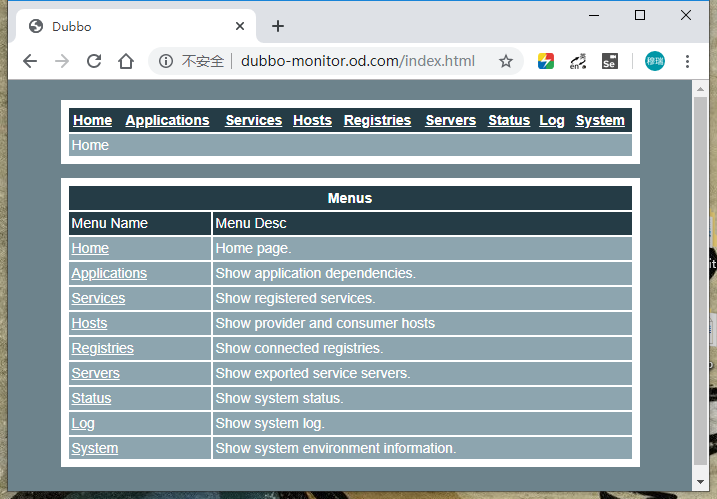Click the 'Home' breadcrumb text below navigation
Screen dimensions: 717x499
90,145
